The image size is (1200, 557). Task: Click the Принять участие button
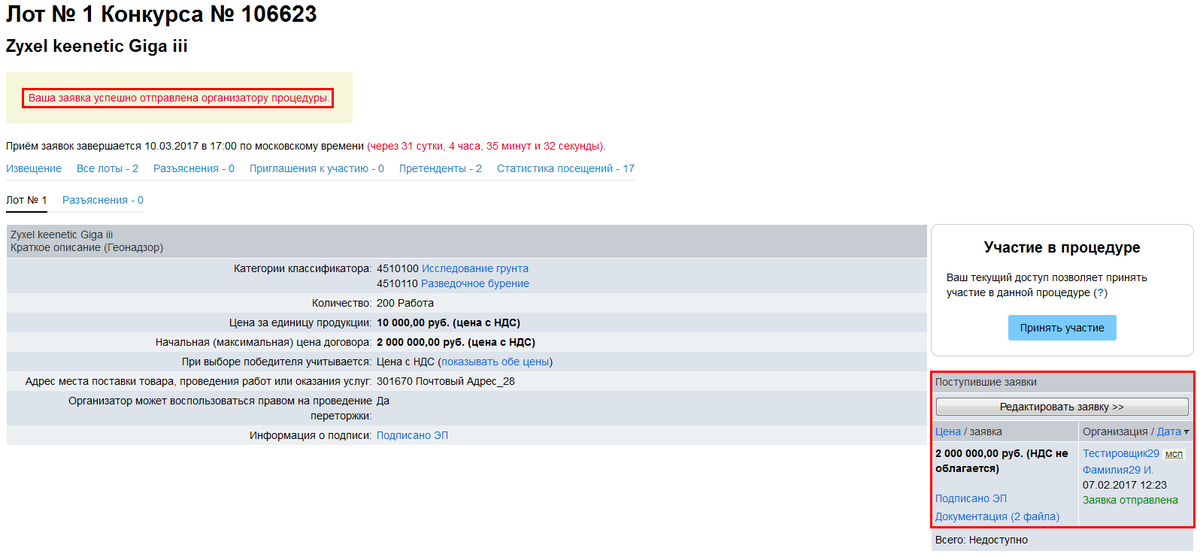(x=1061, y=328)
